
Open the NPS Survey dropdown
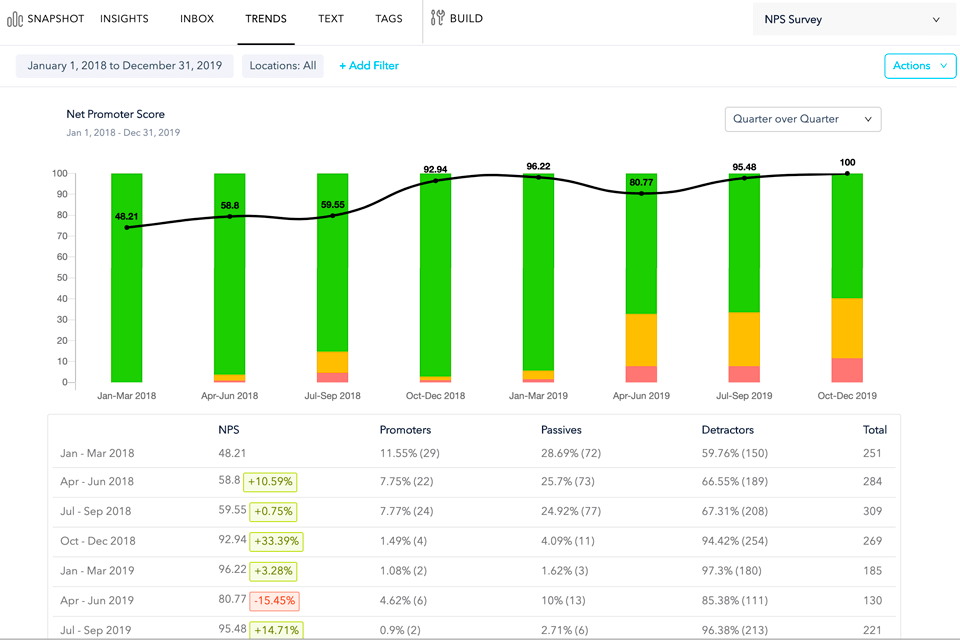851,19
